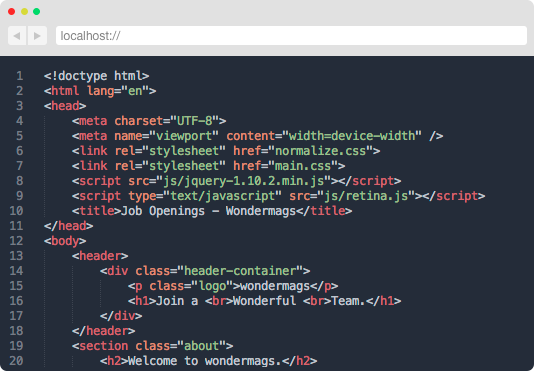This screenshot has width=534, height=371.
Task: Click the red close window dot
Action: click(x=11, y=12)
